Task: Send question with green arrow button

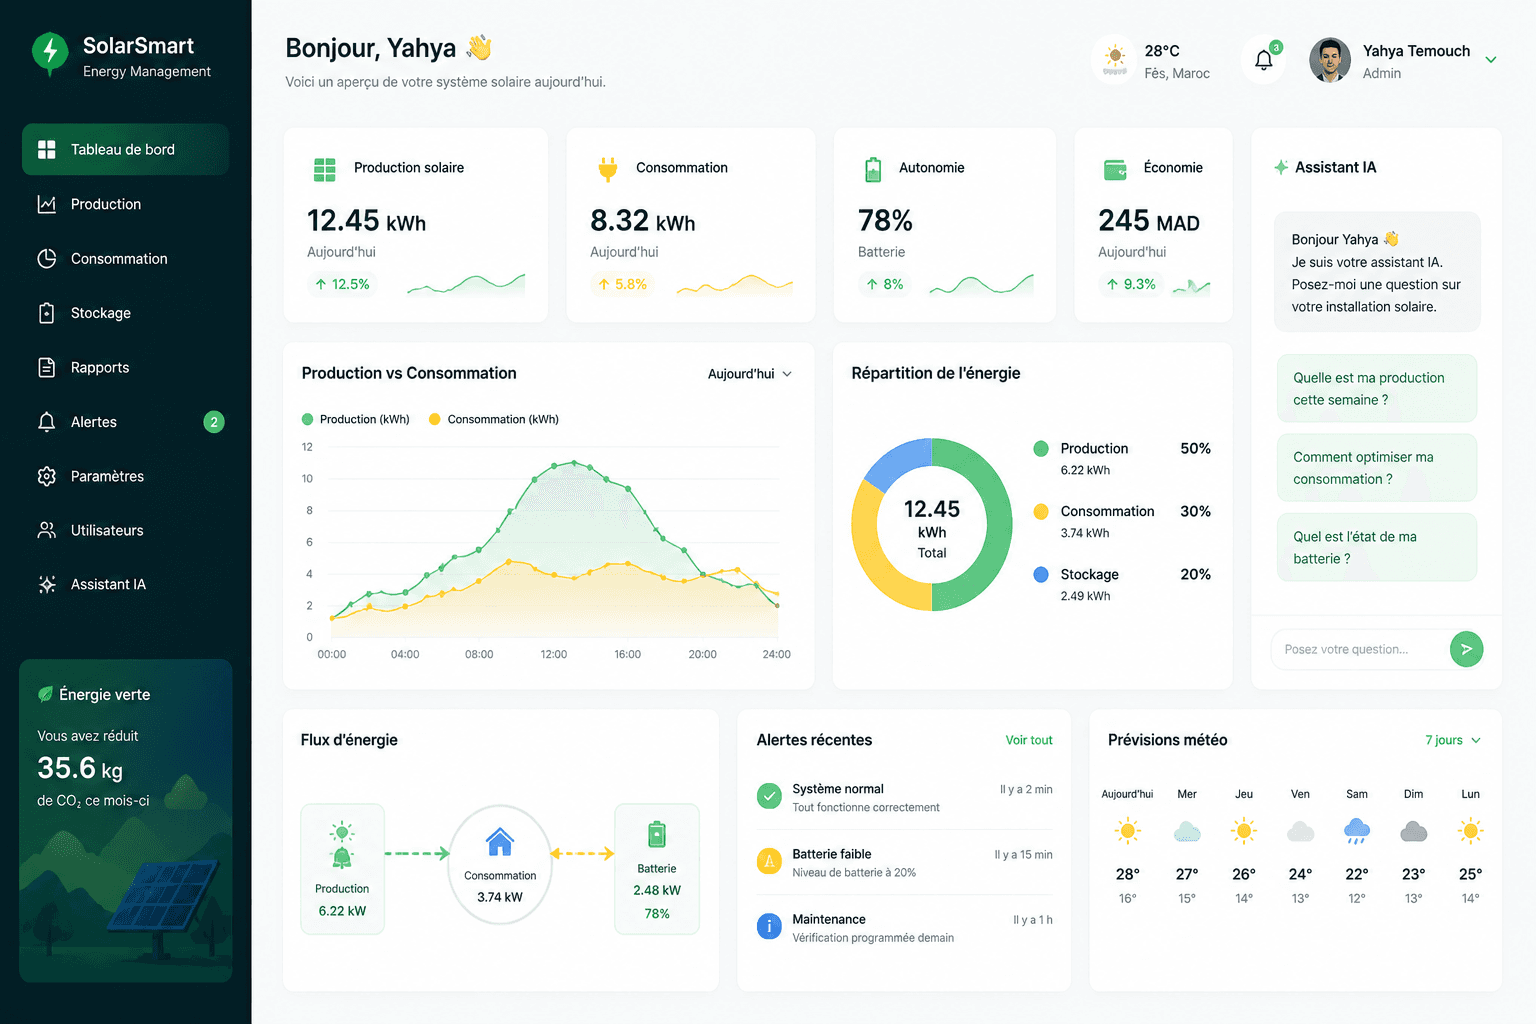Action: pyautogui.click(x=1466, y=649)
